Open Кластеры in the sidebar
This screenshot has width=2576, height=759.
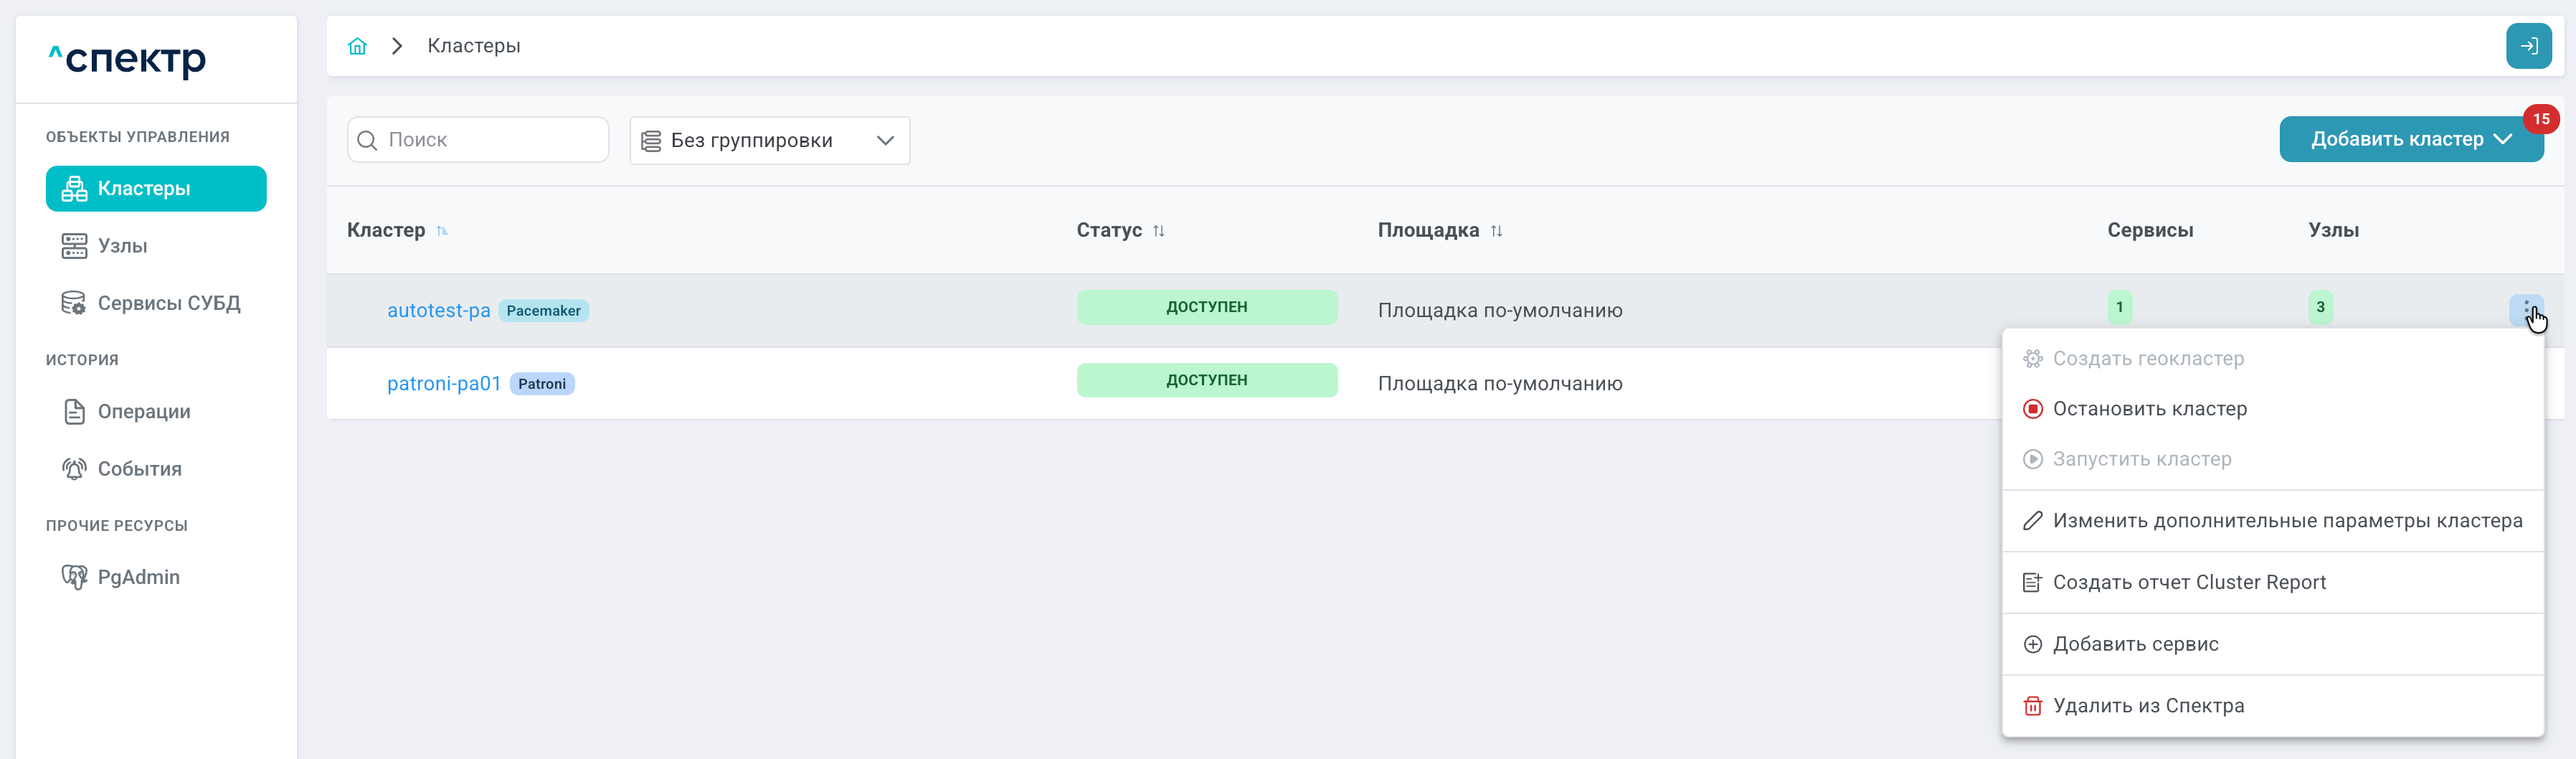coord(156,189)
